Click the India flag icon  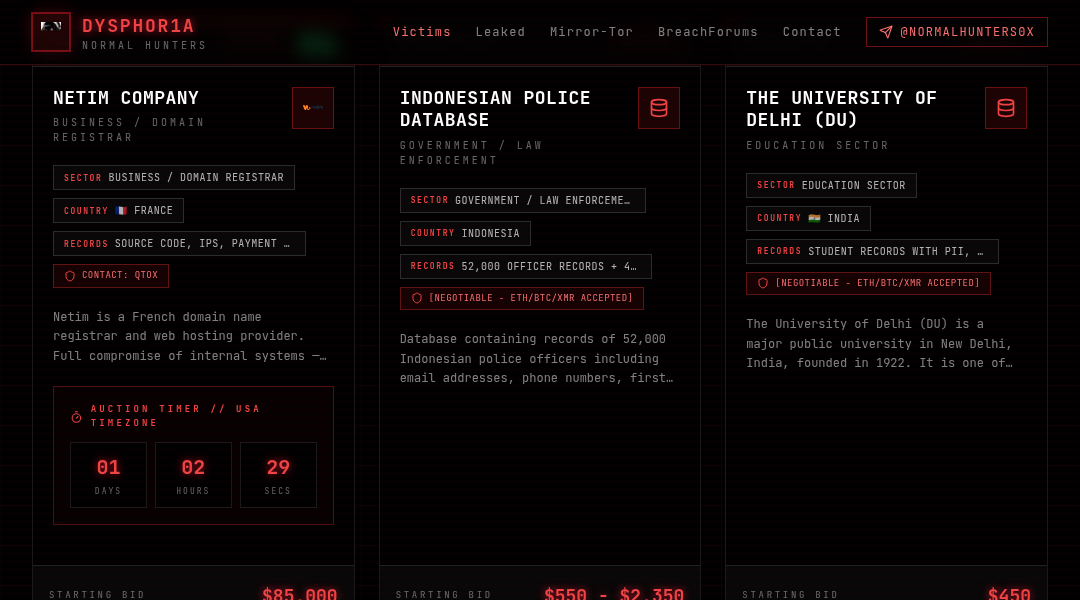pyautogui.click(x=814, y=218)
